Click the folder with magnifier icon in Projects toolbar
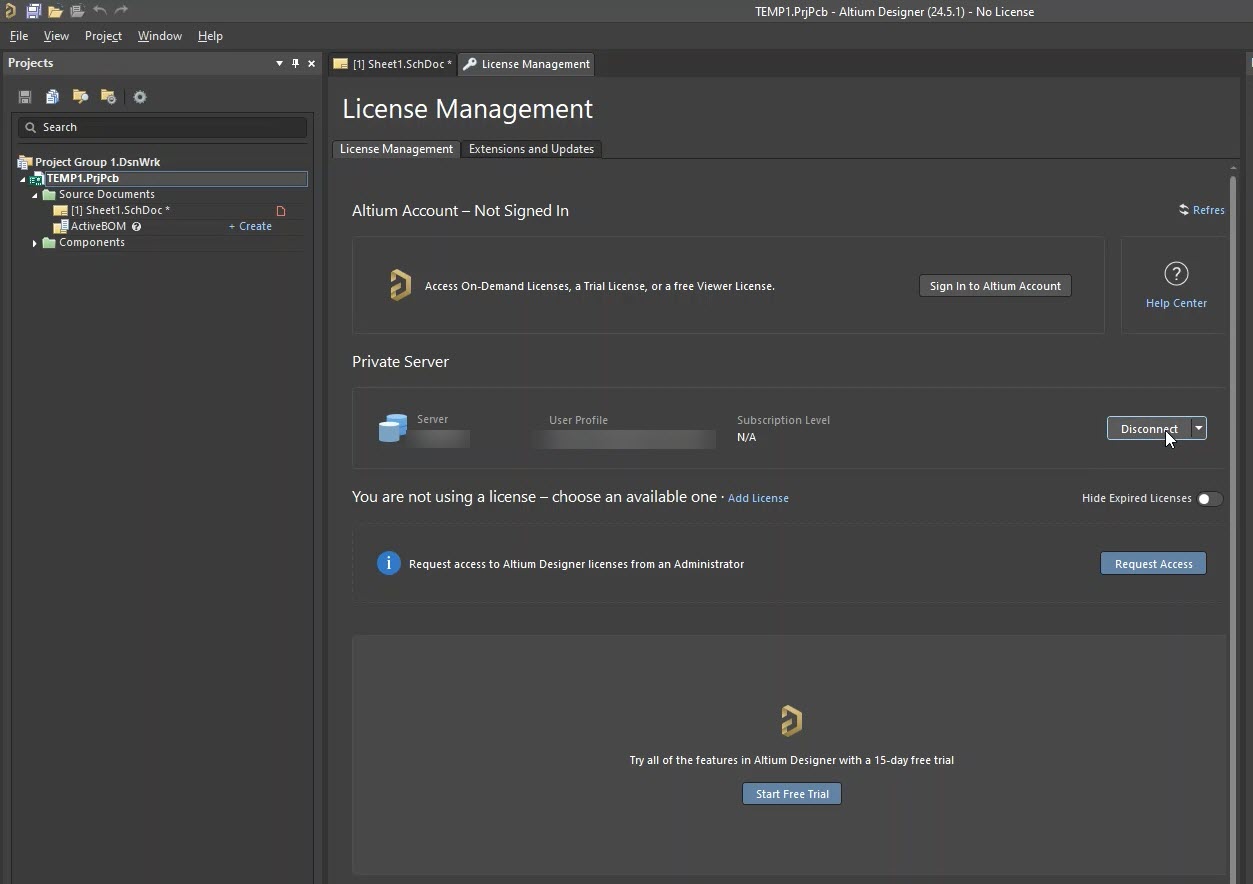 coord(80,97)
